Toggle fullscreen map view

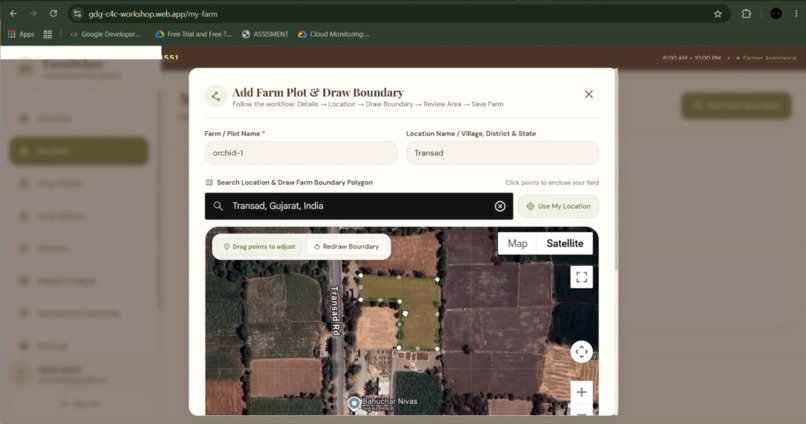click(x=581, y=277)
